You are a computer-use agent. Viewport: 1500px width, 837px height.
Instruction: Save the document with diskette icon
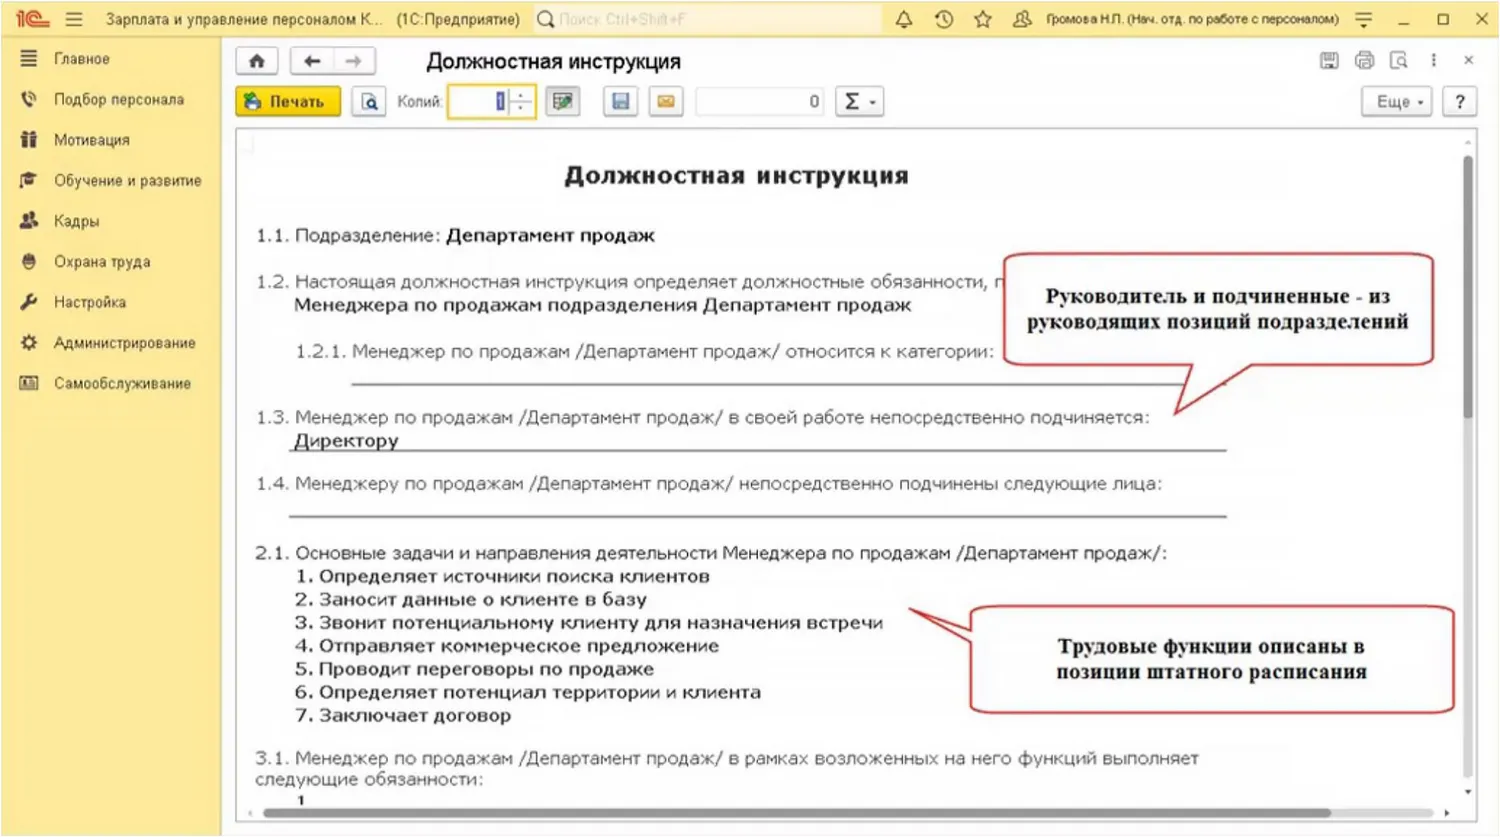621,101
